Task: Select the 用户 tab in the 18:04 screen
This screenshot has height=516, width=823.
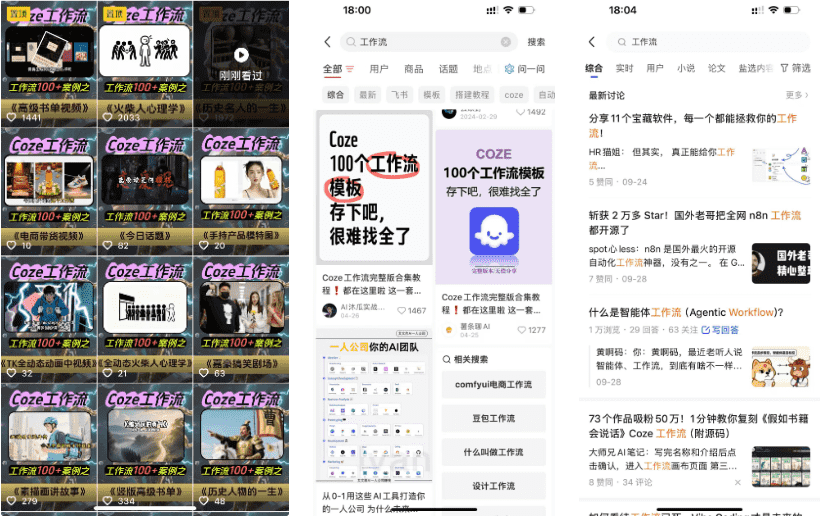Action: [655, 68]
